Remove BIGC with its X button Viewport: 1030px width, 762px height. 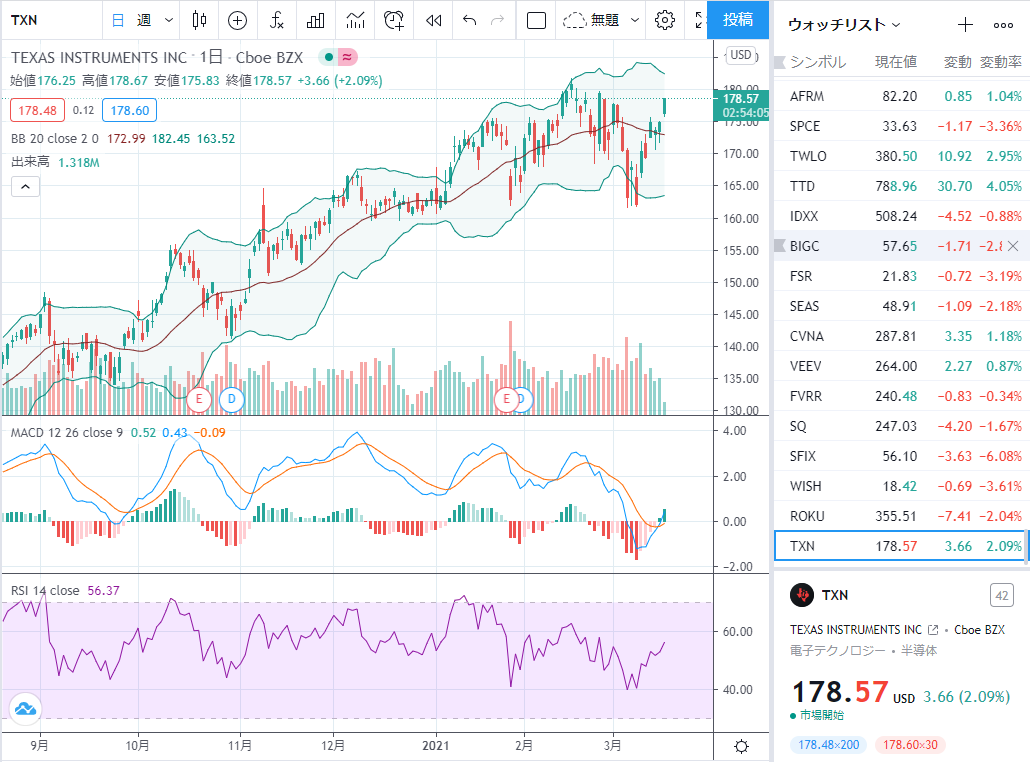pos(1013,246)
